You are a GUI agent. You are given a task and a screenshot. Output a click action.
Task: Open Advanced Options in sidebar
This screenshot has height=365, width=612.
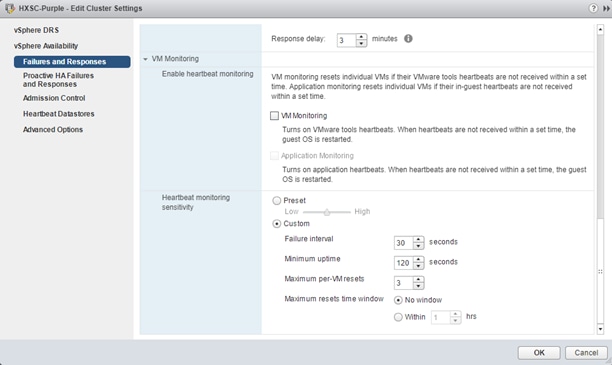point(53,129)
